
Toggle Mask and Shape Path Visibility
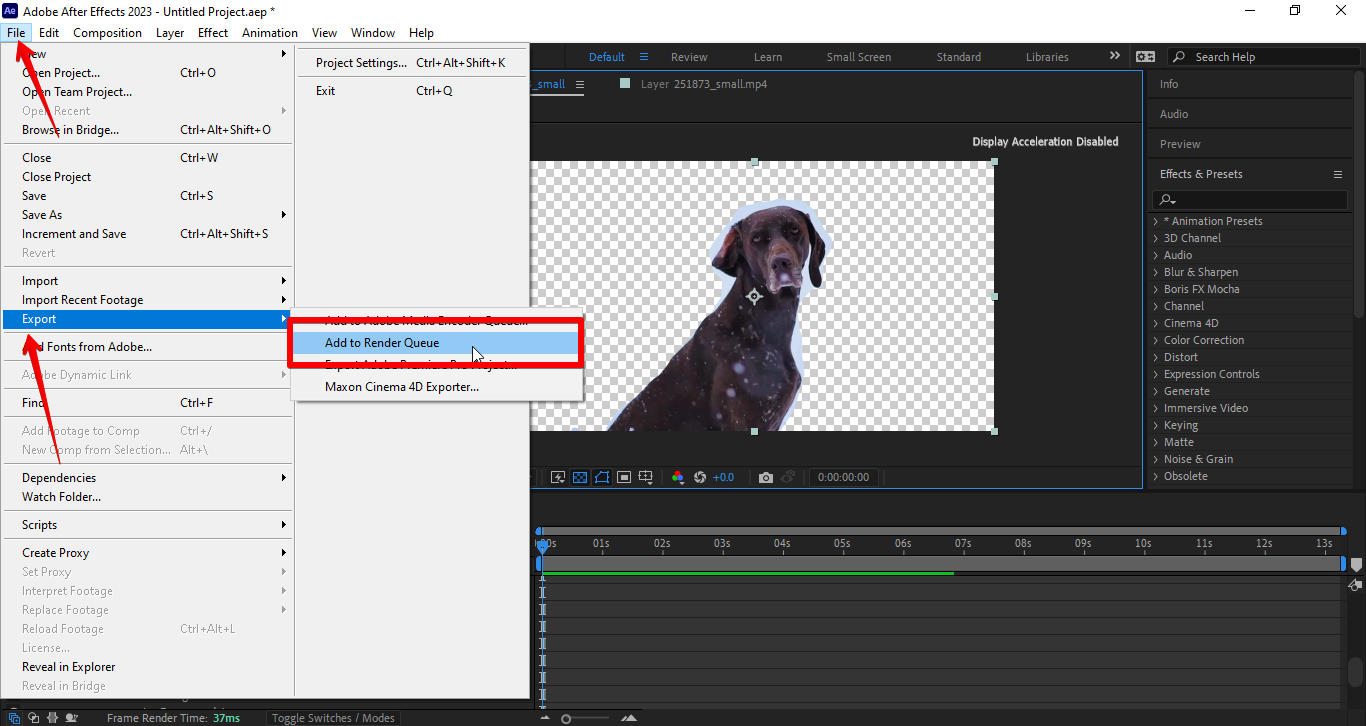601,477
